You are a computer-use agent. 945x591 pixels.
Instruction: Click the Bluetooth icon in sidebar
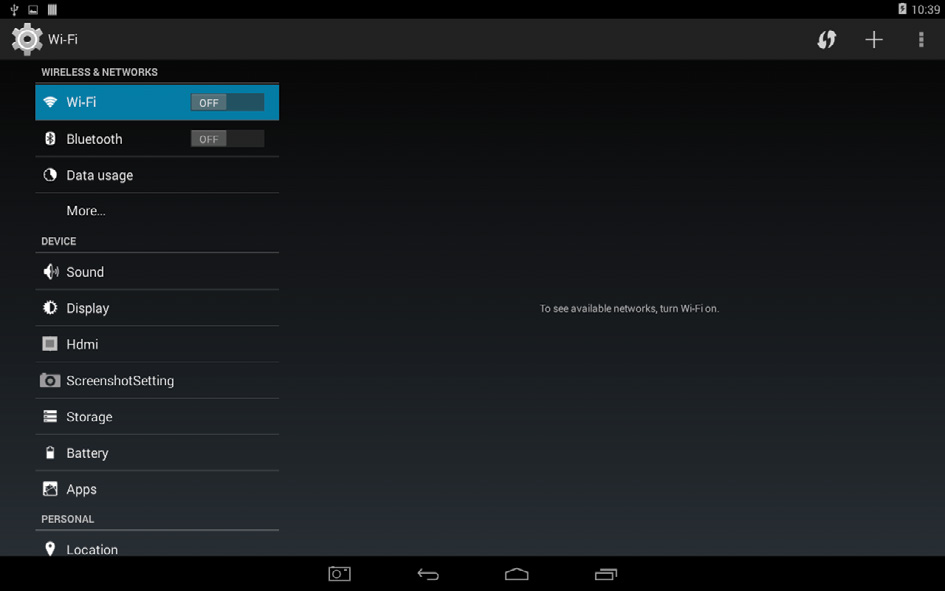50,139
